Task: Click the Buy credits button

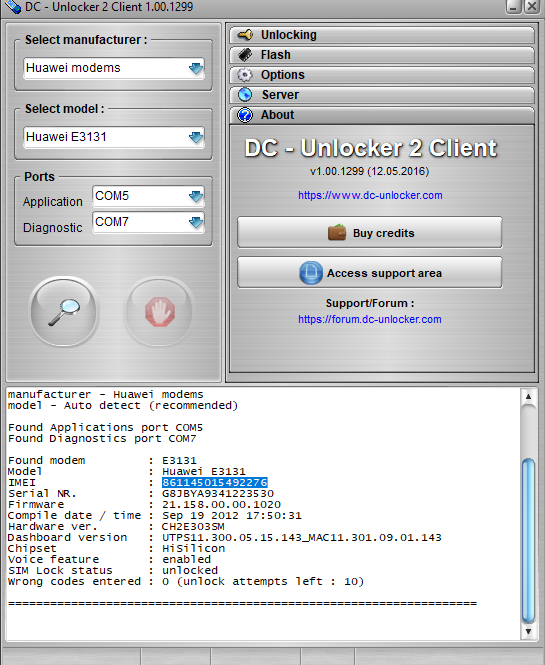Action: click(369, 232)
